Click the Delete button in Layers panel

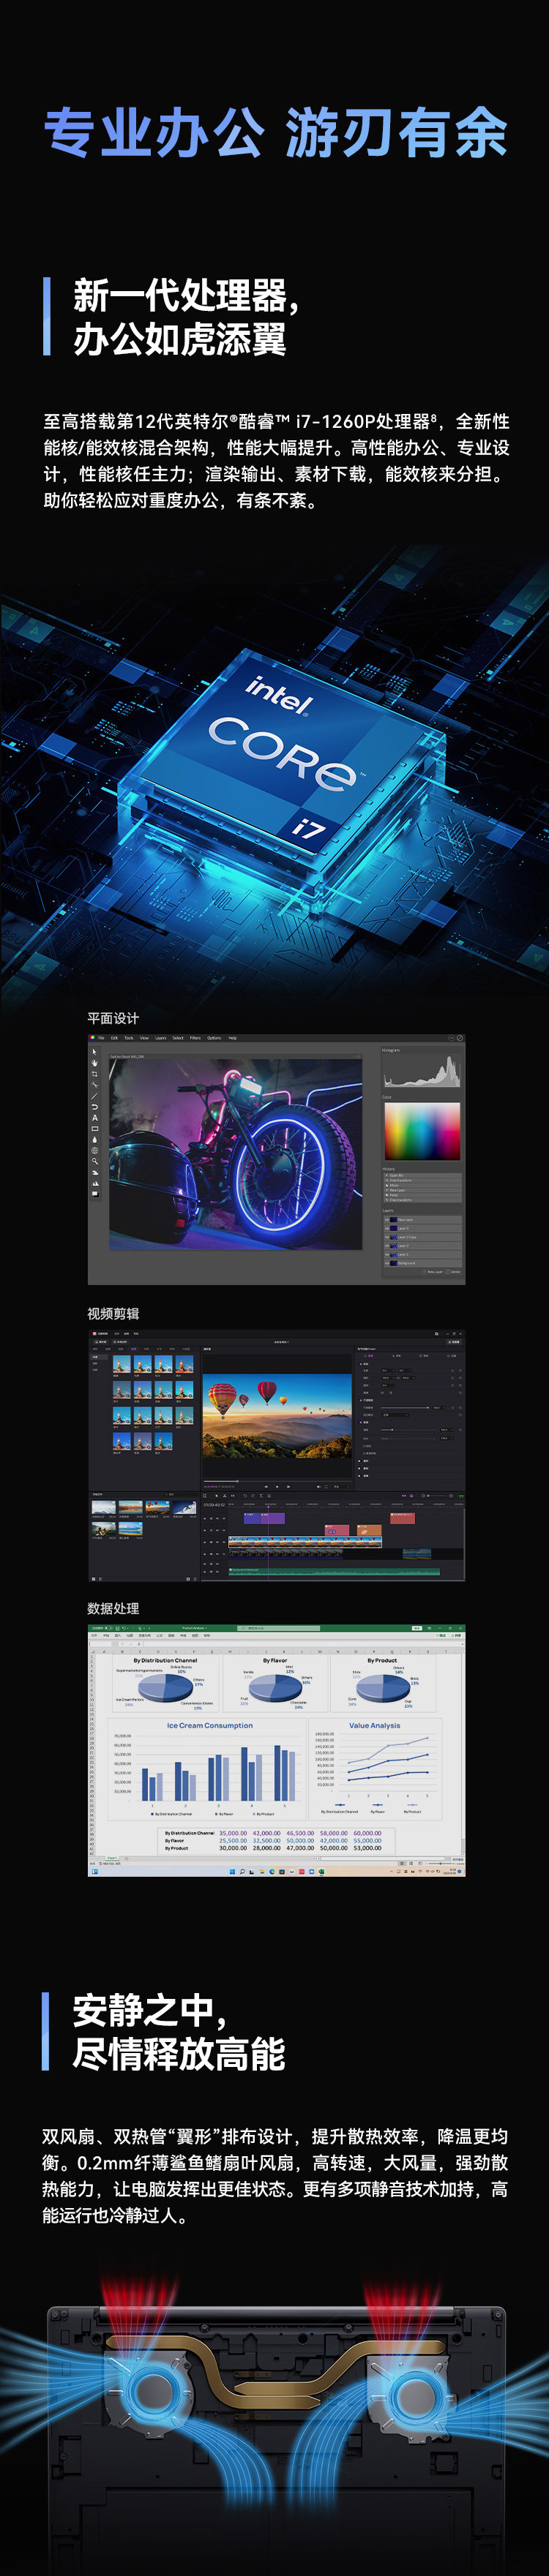point(454,1272)
